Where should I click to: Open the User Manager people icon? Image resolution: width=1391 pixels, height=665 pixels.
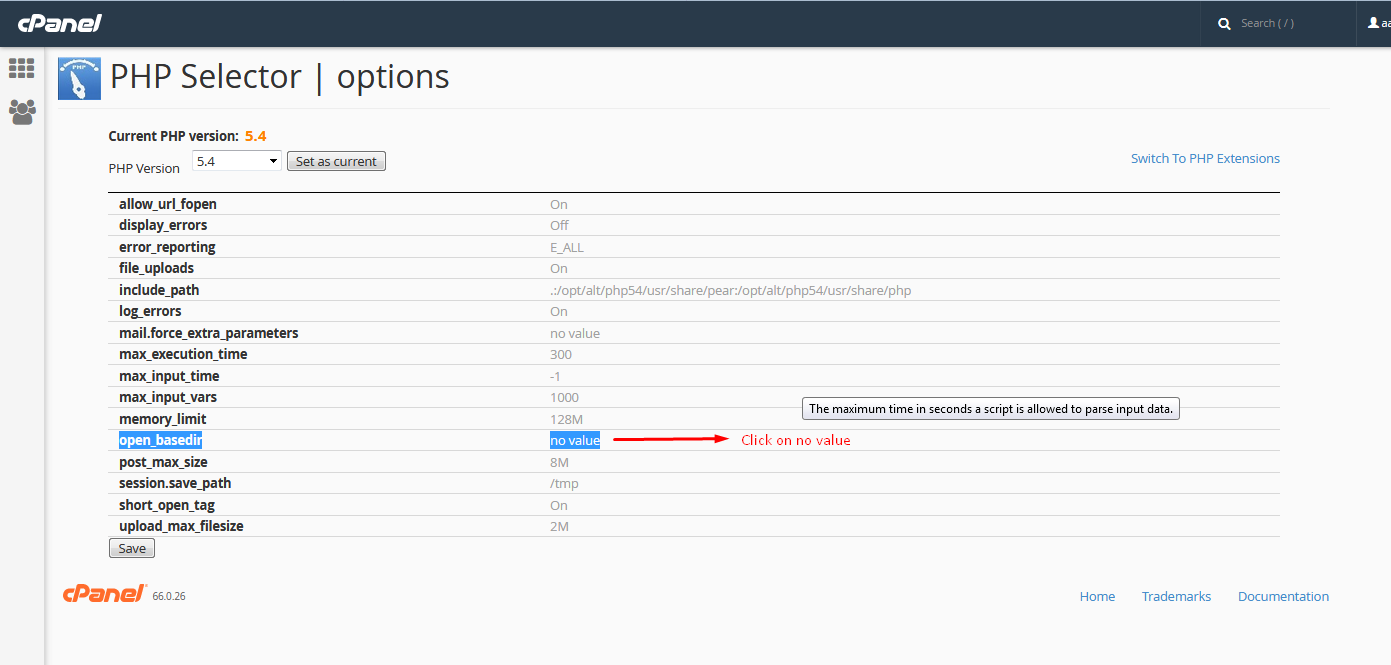point(22,111)
